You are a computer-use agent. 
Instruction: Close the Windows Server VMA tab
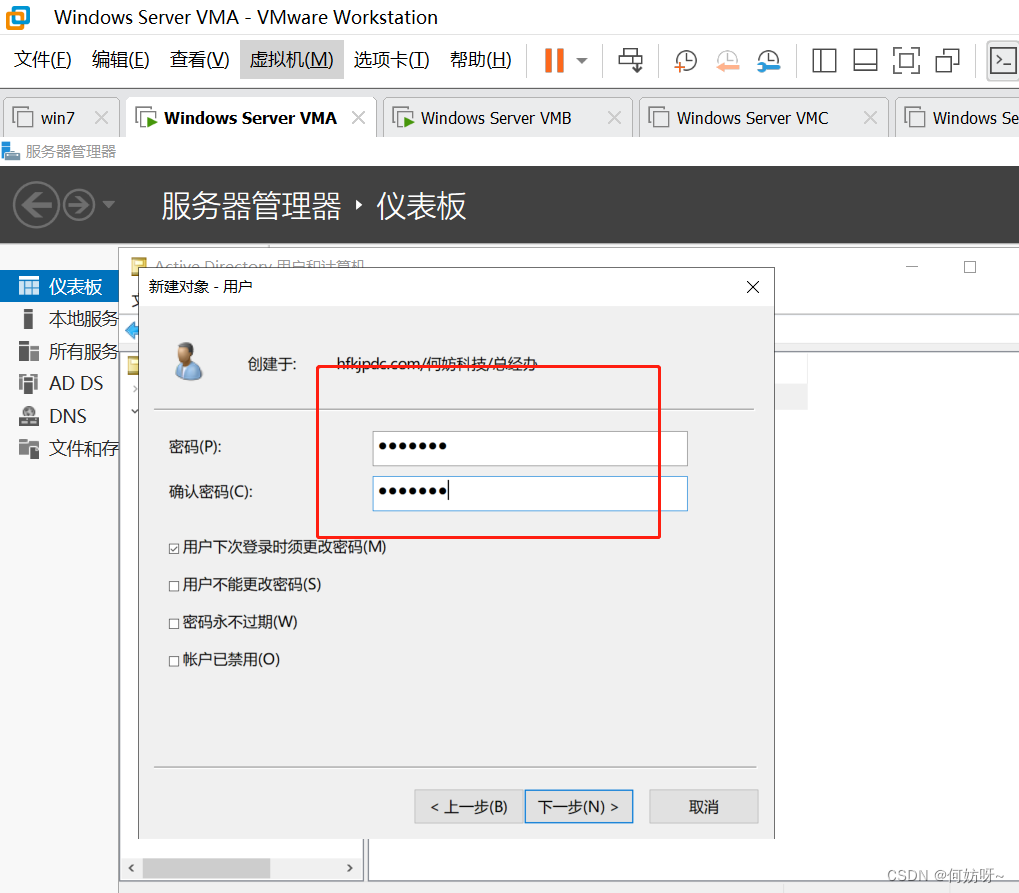[x=358, y=118]
